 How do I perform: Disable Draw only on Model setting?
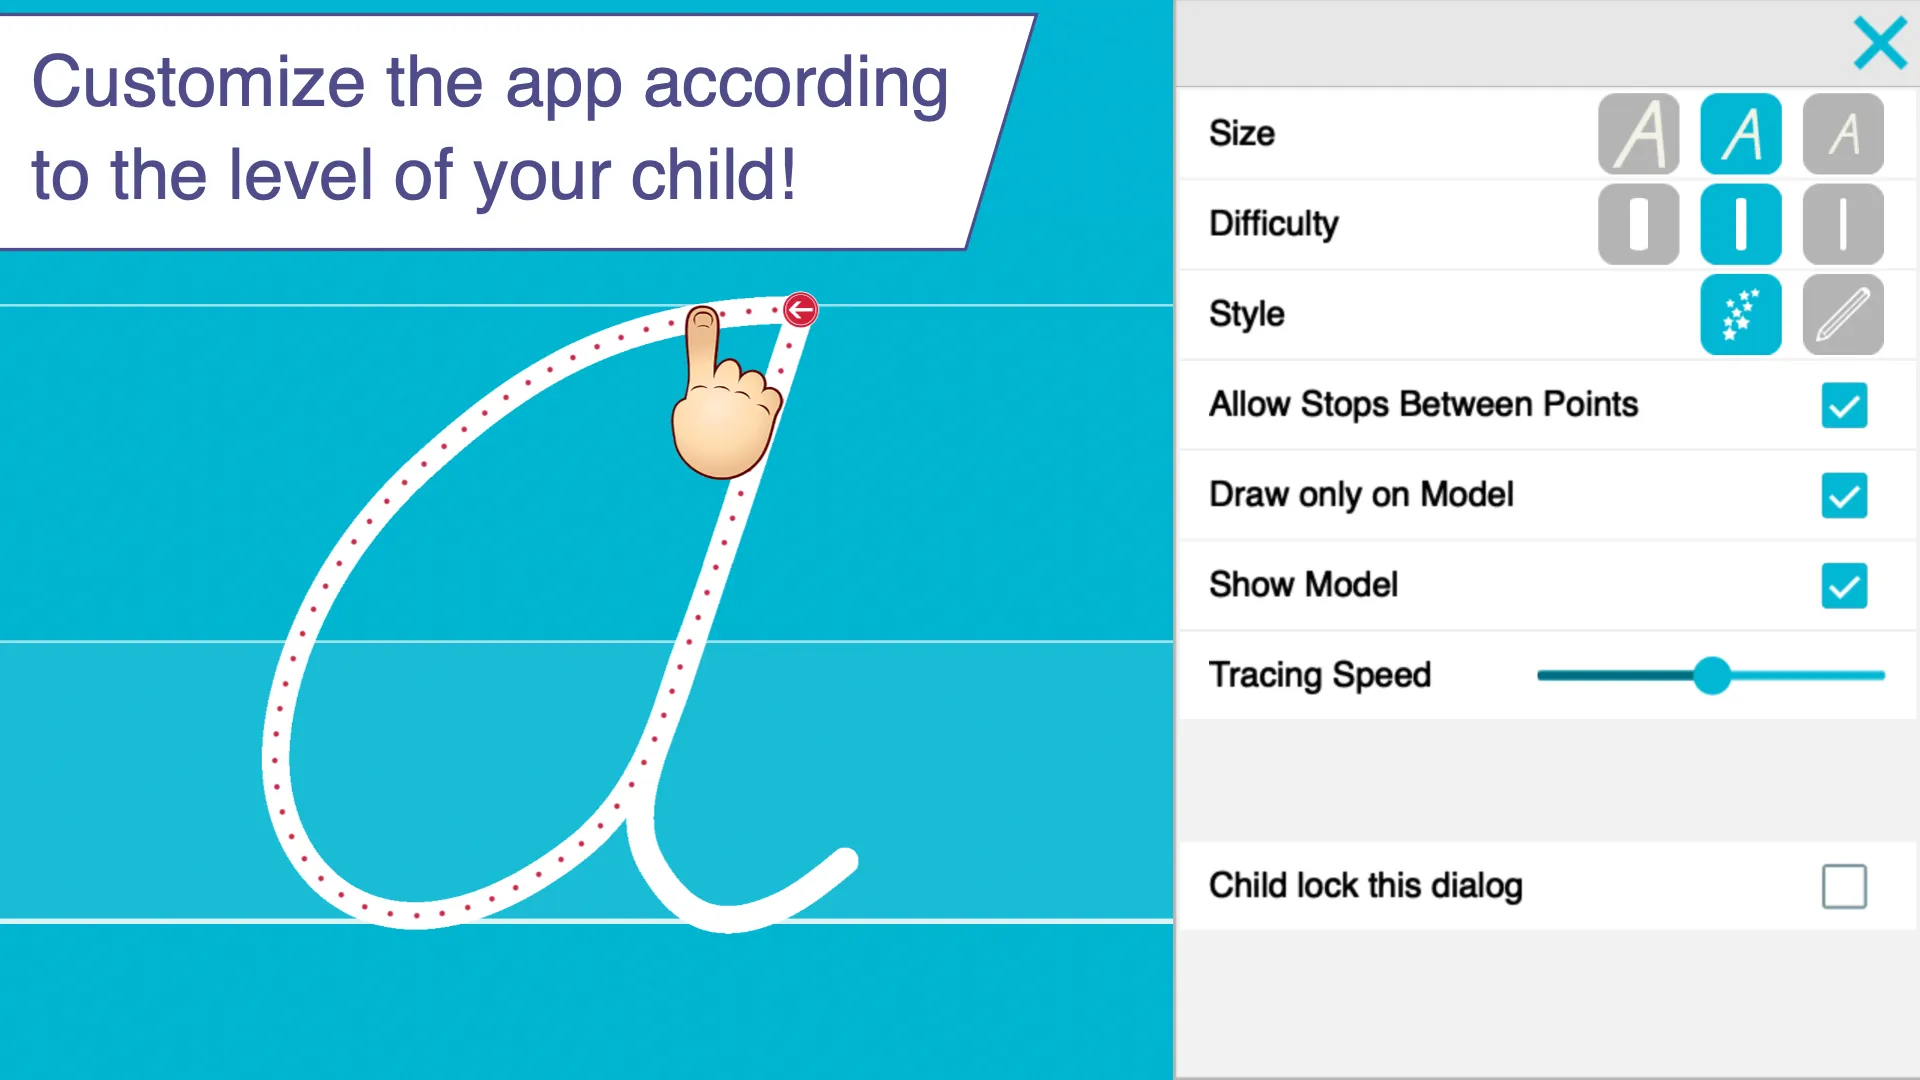[x=1844, y=495]
